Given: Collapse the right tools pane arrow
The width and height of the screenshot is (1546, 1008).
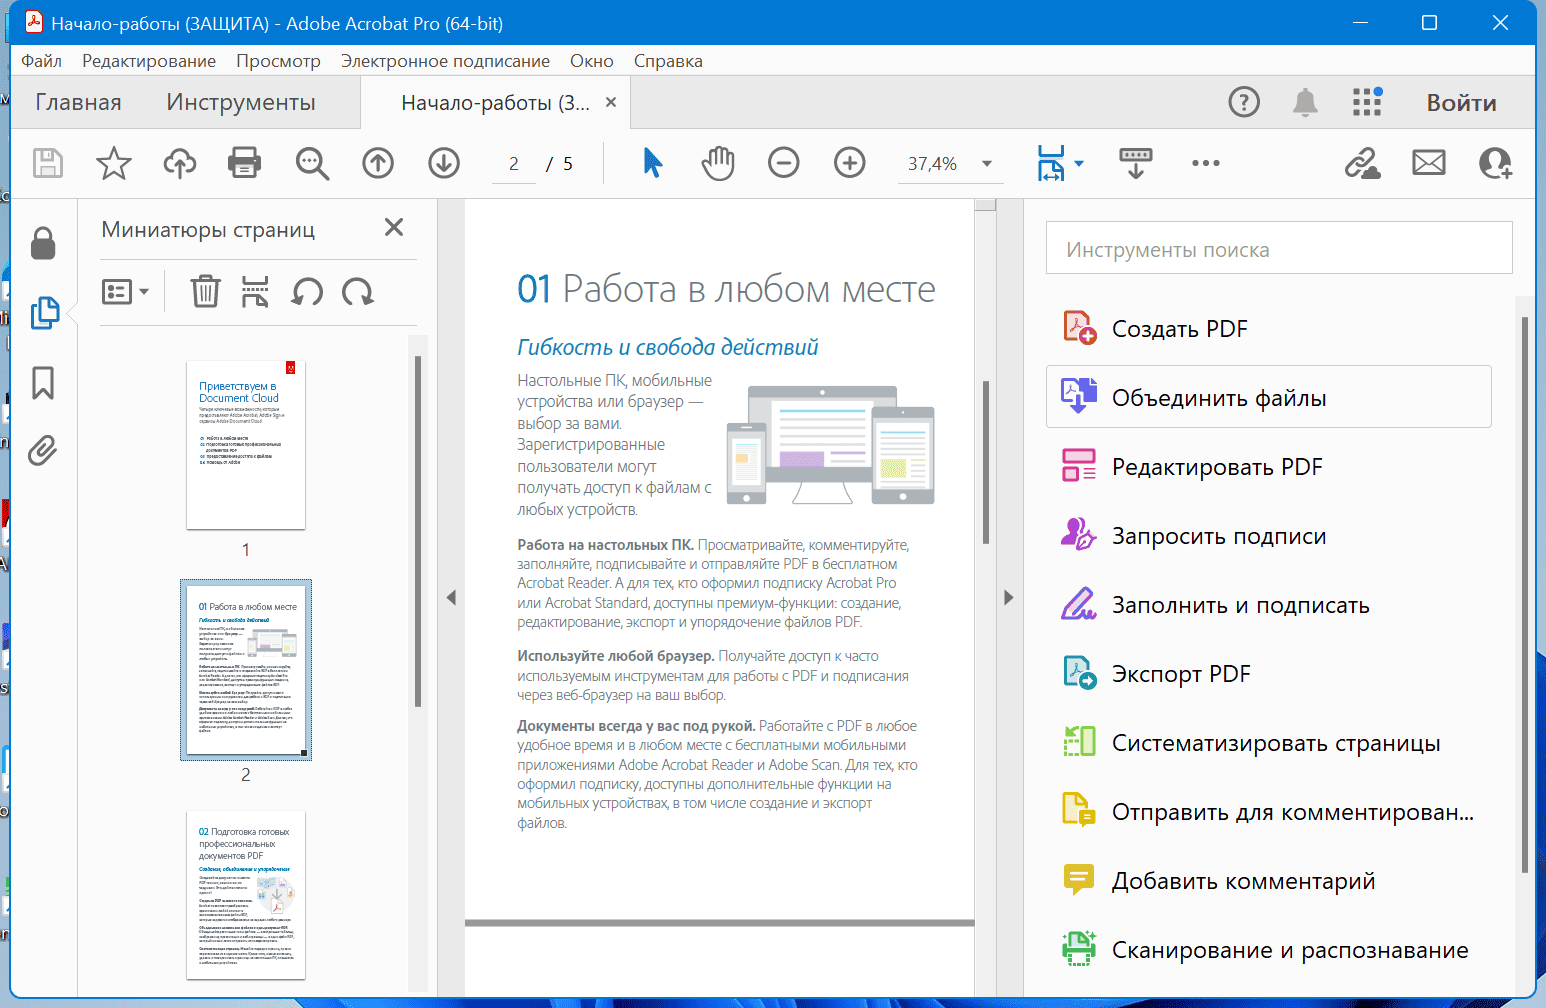Looking at the screenshot, I should pyautogui.click(x=1008, y=597).
